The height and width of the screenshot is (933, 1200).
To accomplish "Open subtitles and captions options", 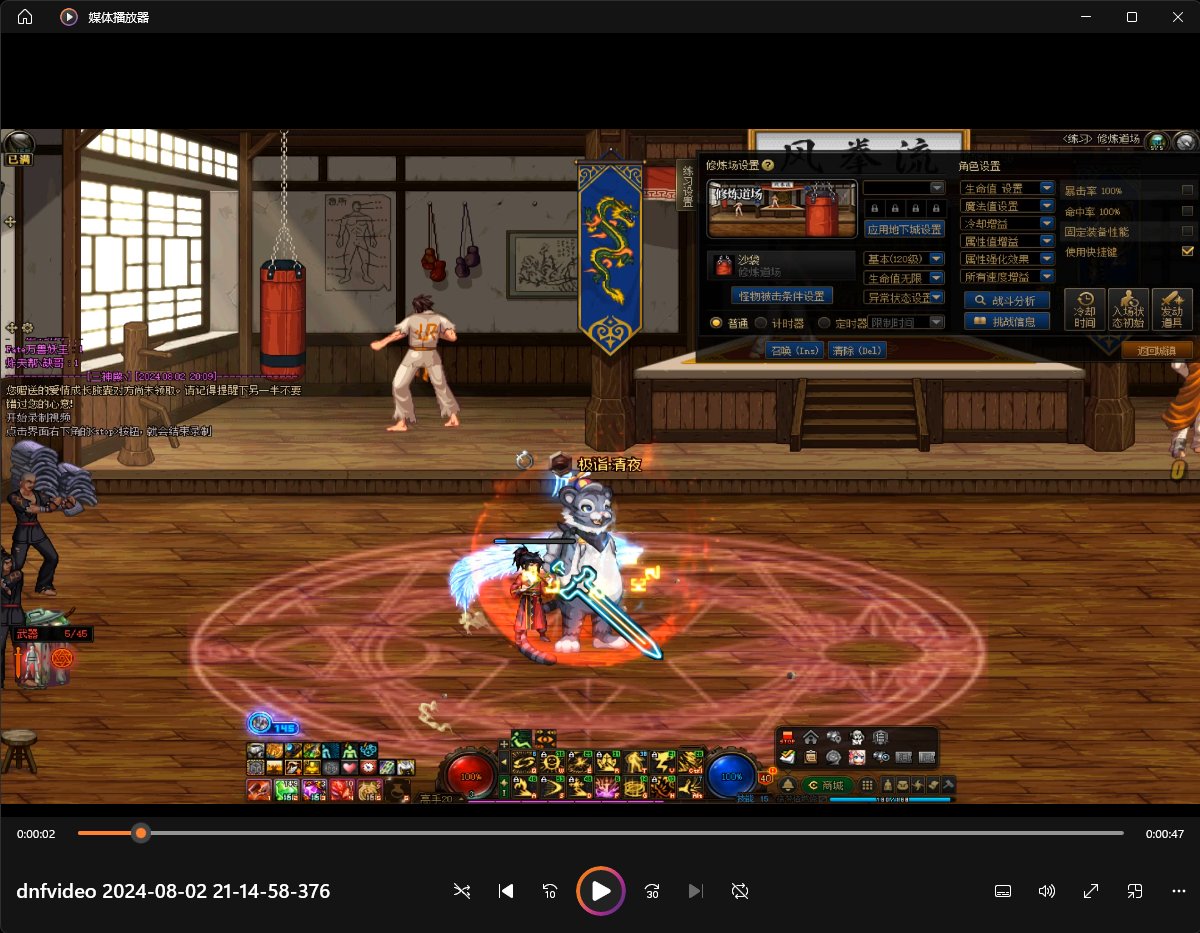I will click(x=1003, y=891).
